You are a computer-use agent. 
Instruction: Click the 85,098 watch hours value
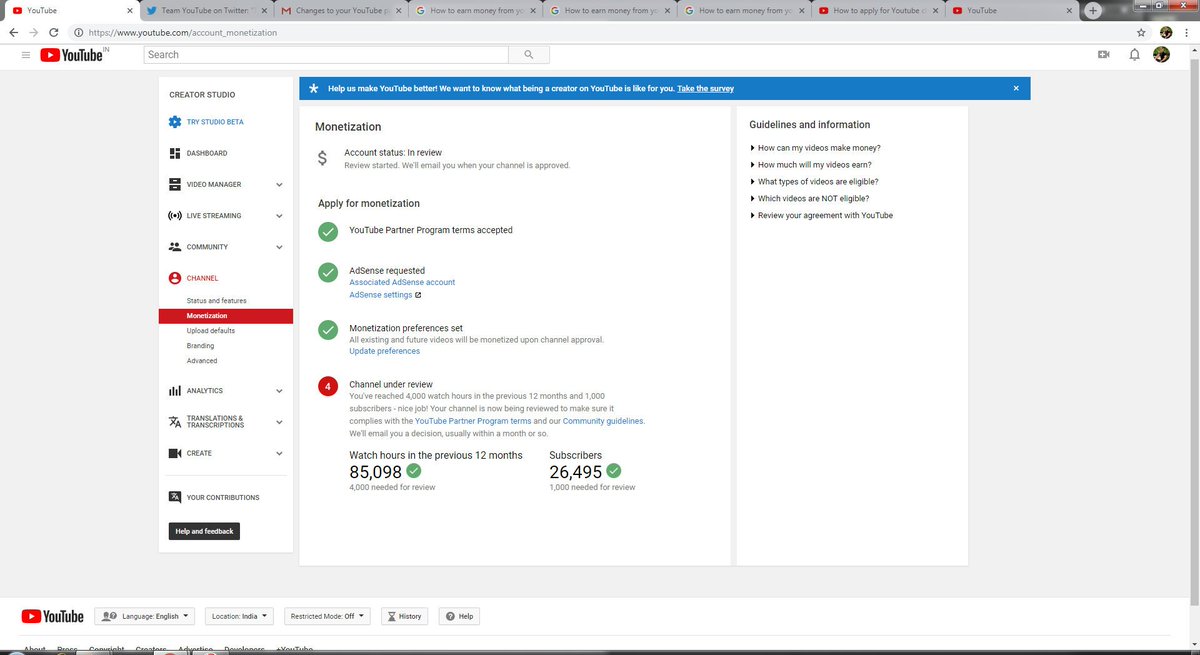(x=375, y=471)
